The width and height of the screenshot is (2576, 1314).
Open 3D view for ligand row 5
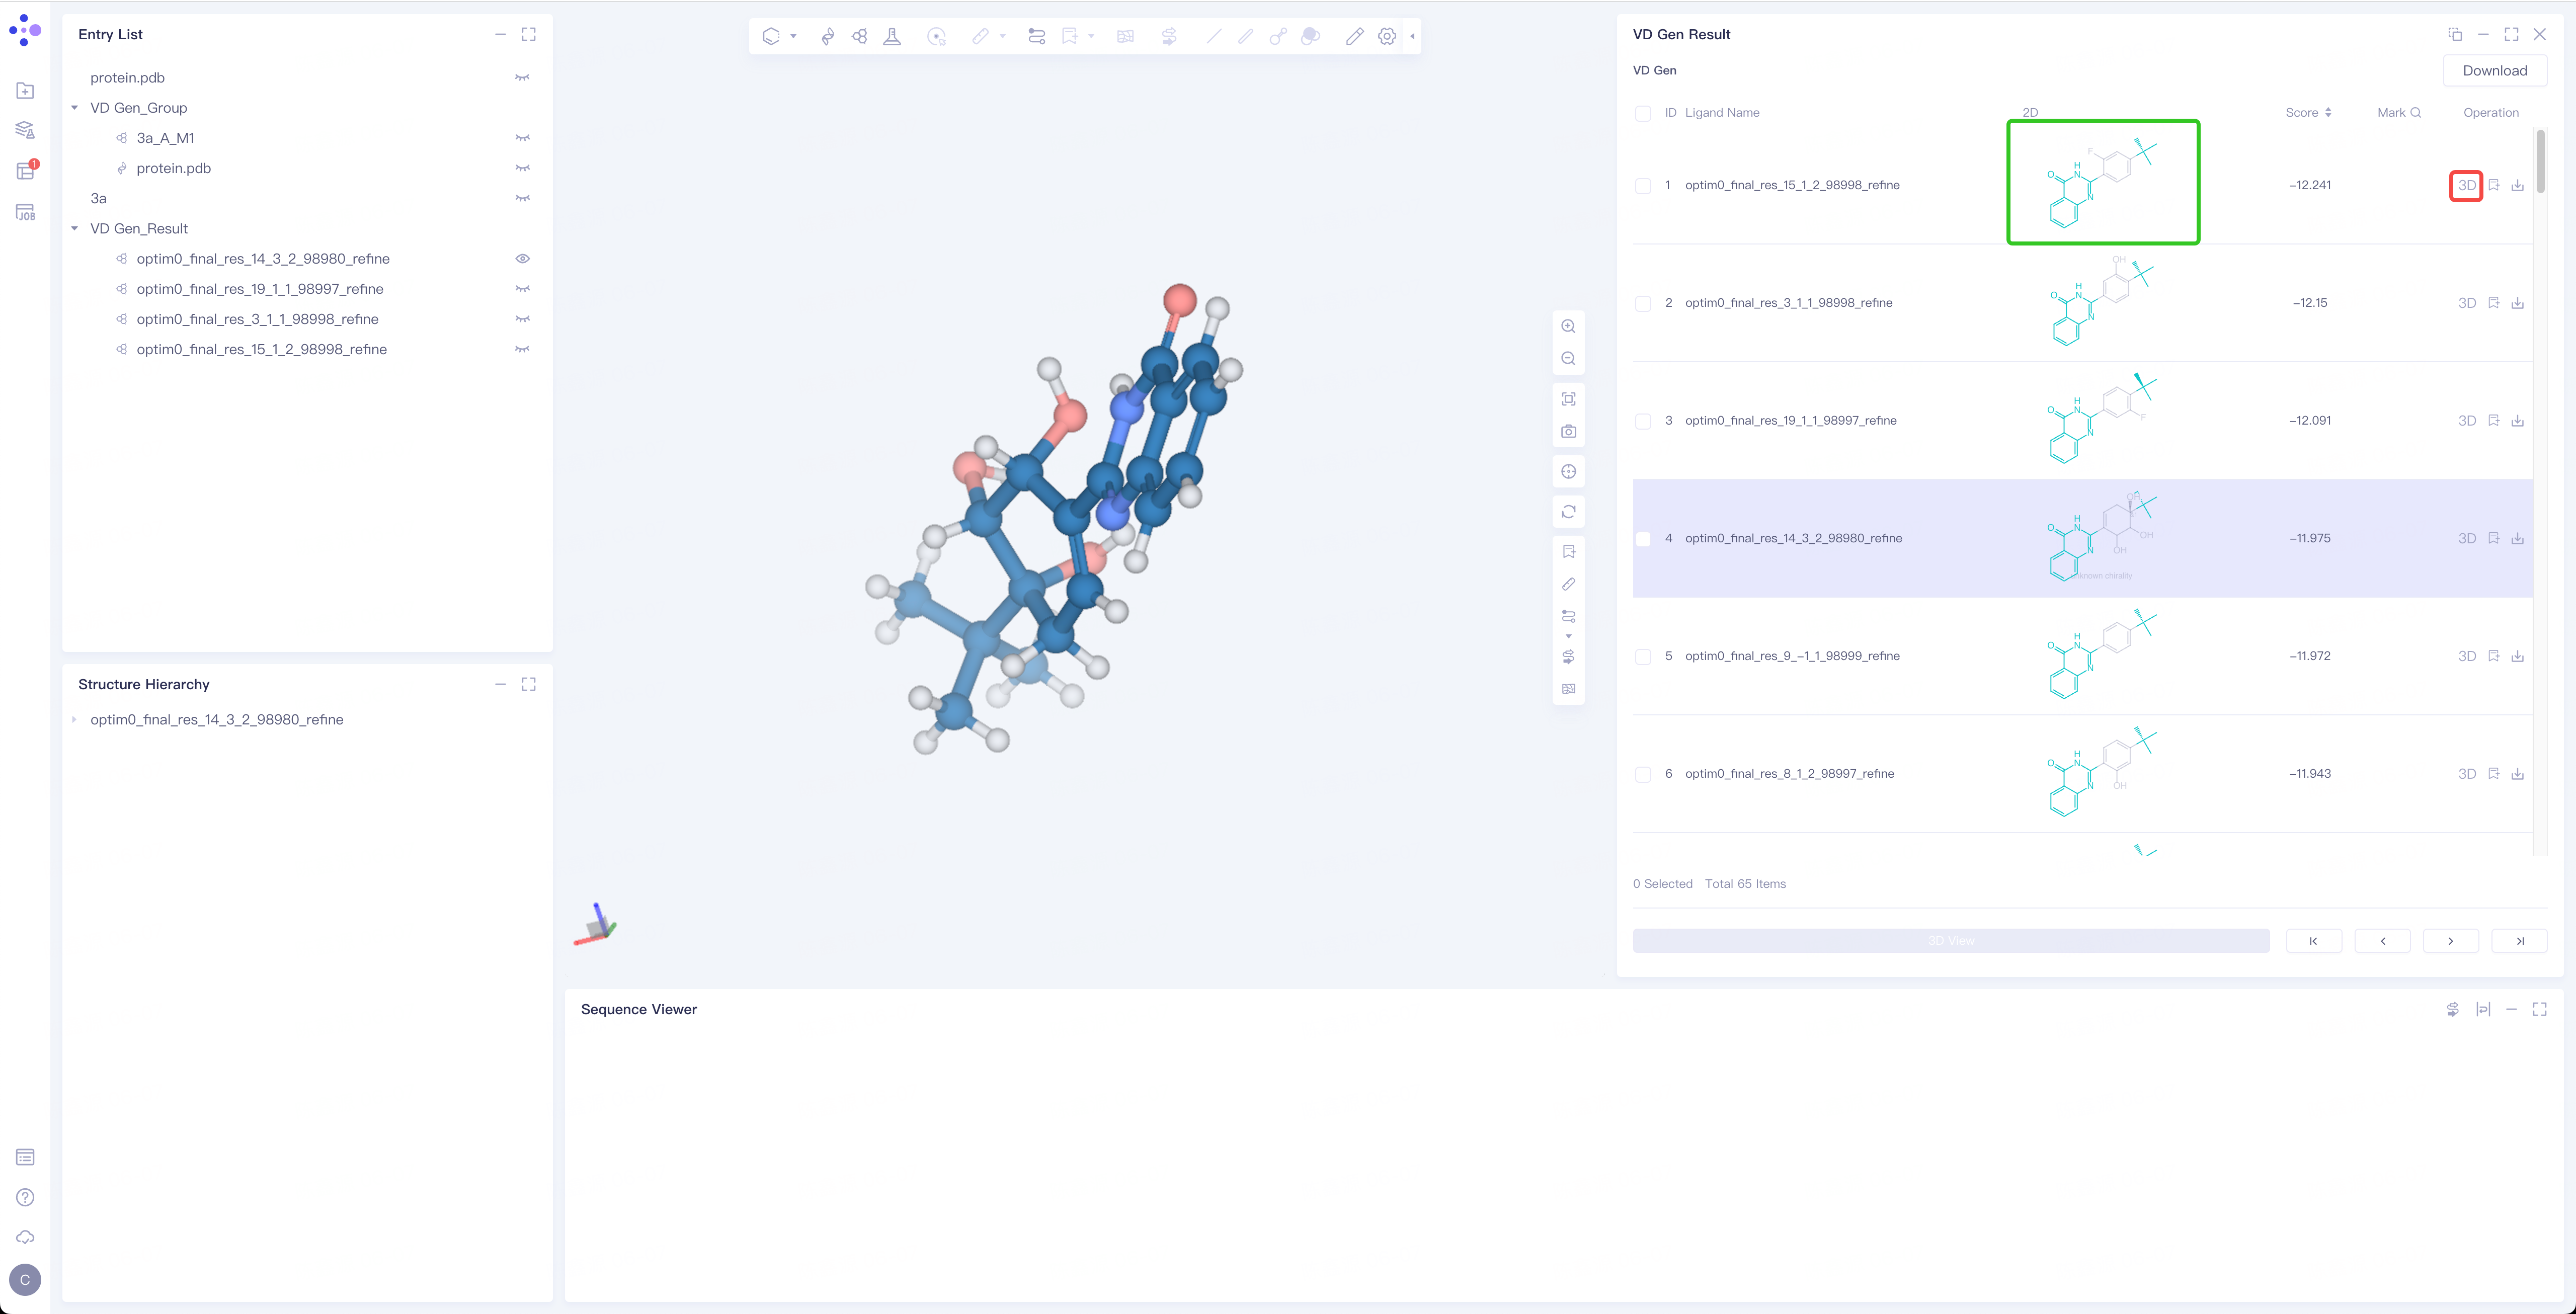pyautogui.click(x=2466, y=657)
